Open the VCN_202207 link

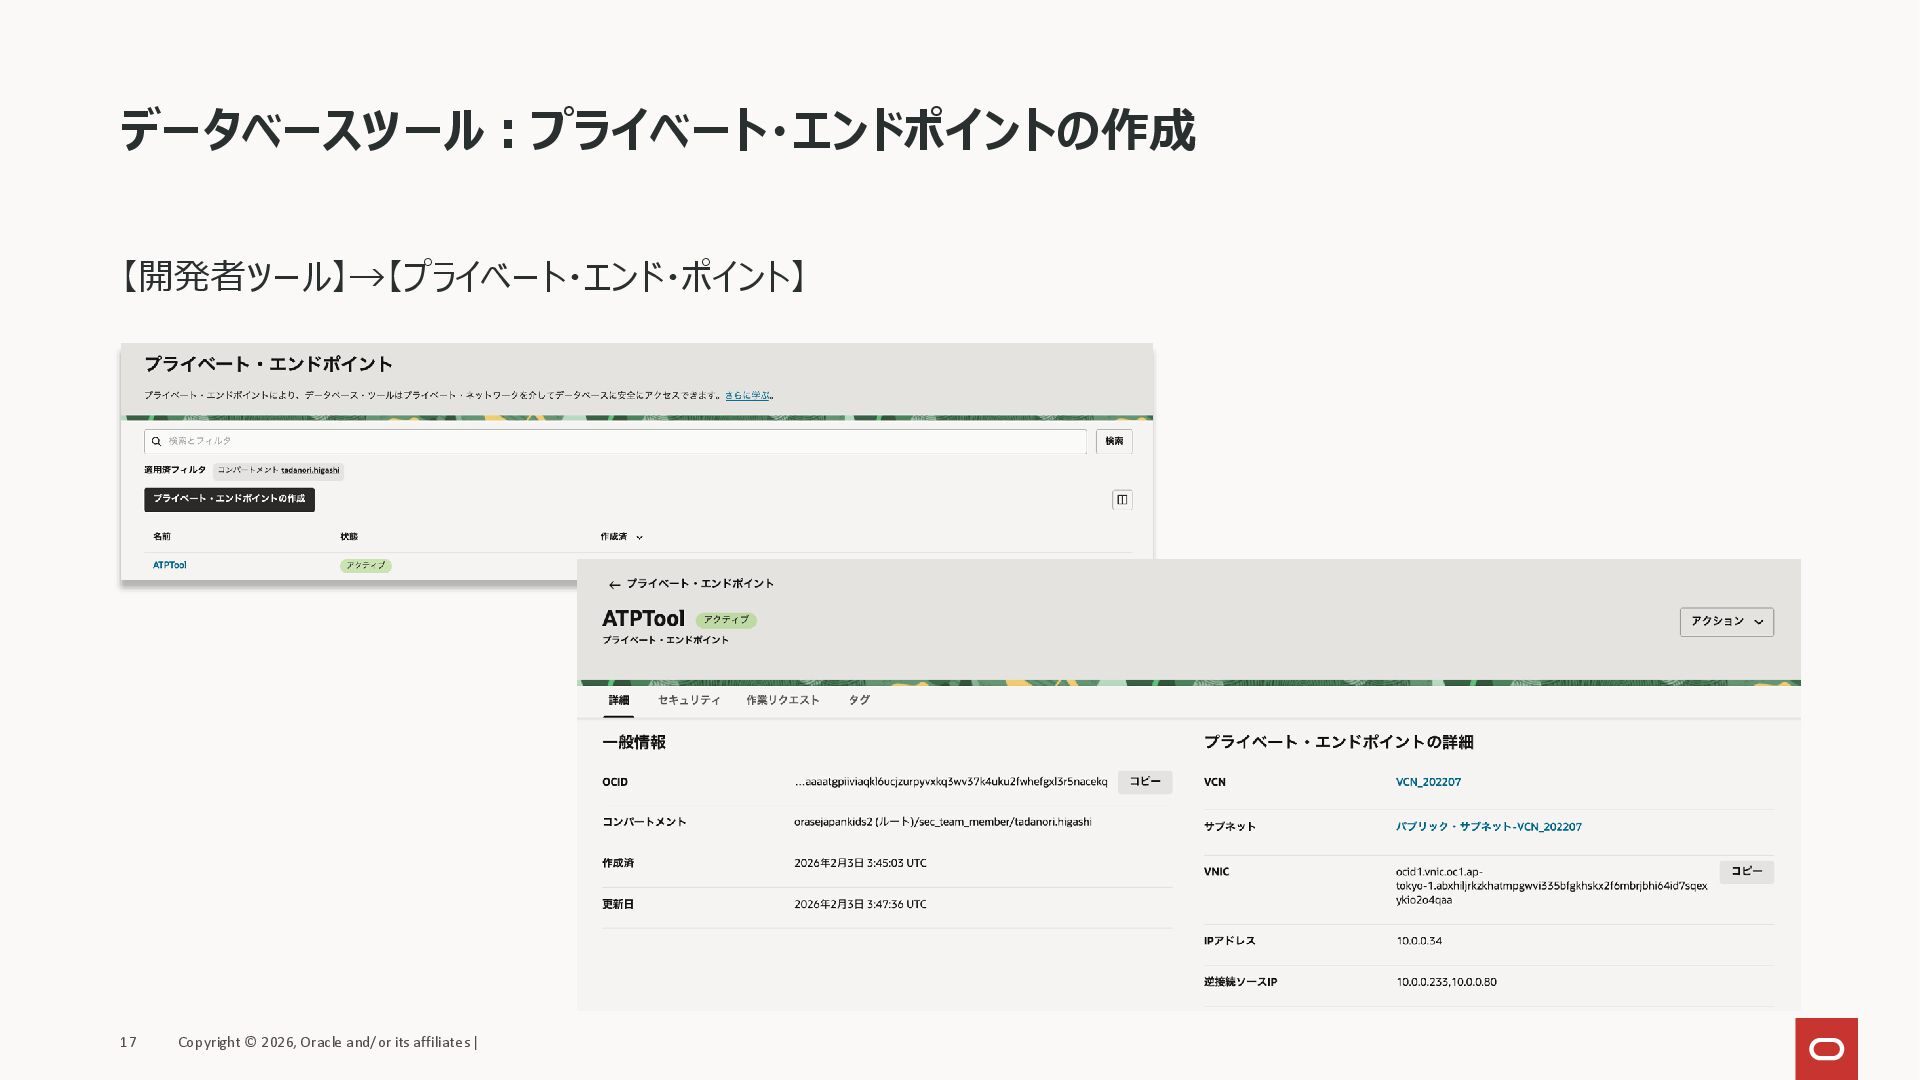(x=1428, y=782)
